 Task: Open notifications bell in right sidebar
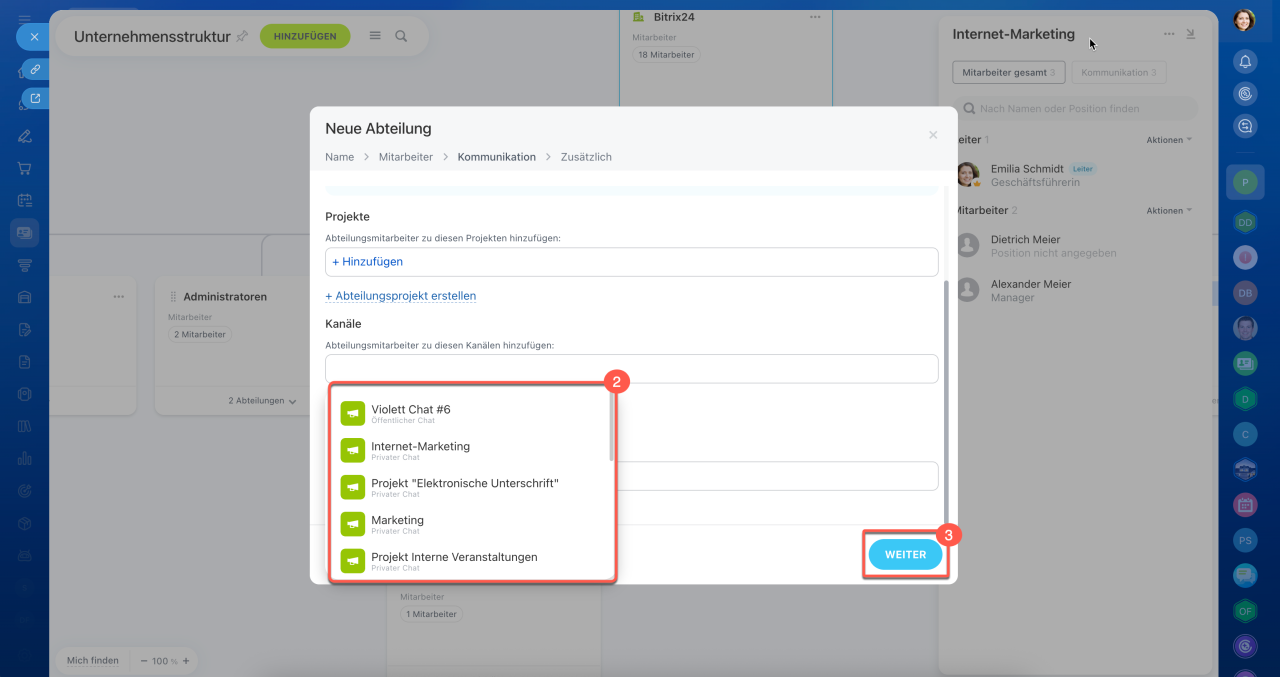pyautogui.click(x=1245, y=61)
